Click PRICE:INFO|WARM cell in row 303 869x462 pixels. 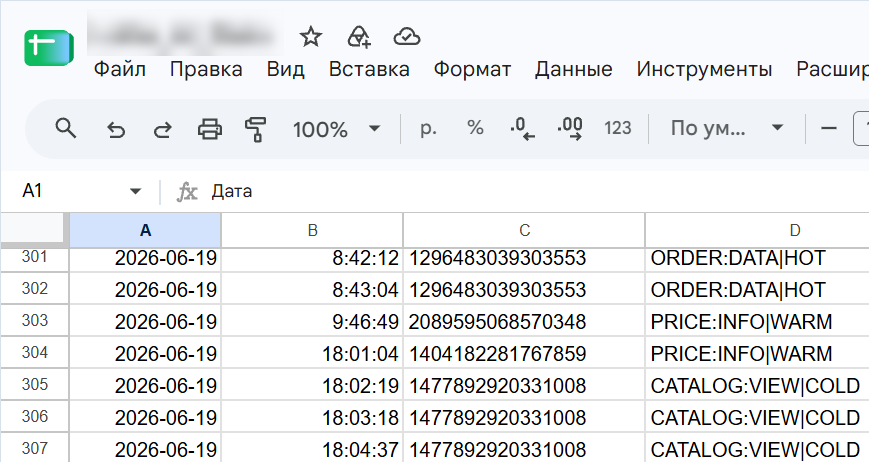[x=757, y=321]
